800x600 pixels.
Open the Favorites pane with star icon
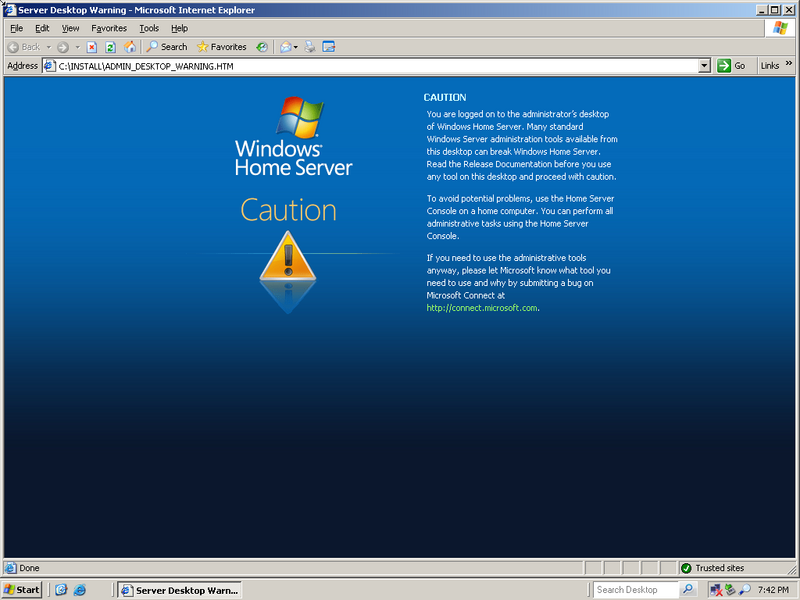(x=221, y=47)
